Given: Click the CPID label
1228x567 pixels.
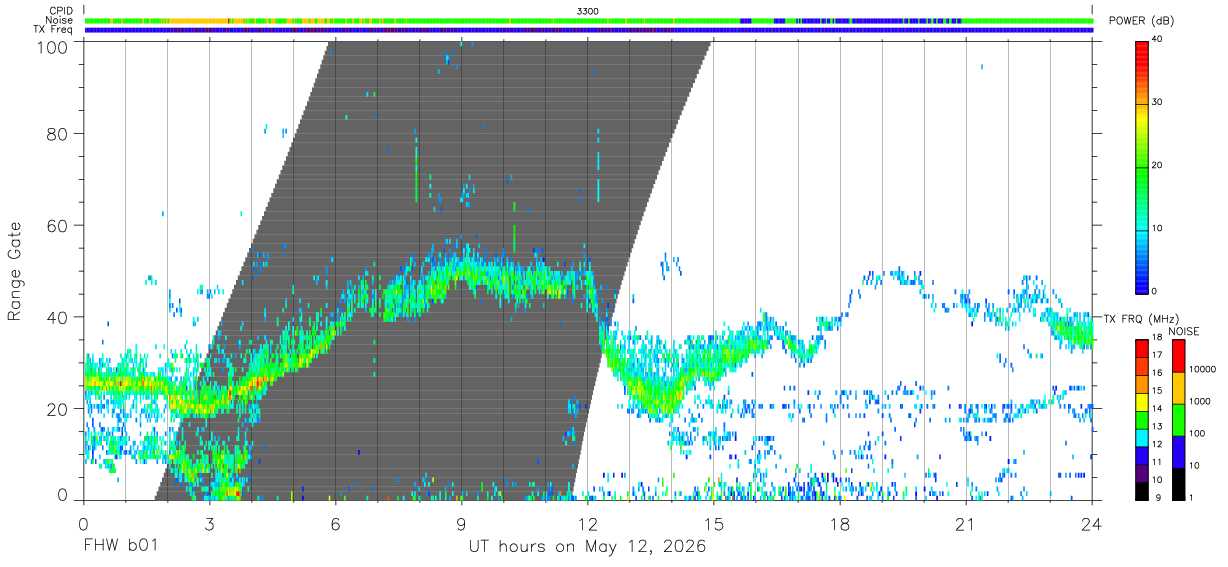Looking at the screenshot, I should pos(60,10).
